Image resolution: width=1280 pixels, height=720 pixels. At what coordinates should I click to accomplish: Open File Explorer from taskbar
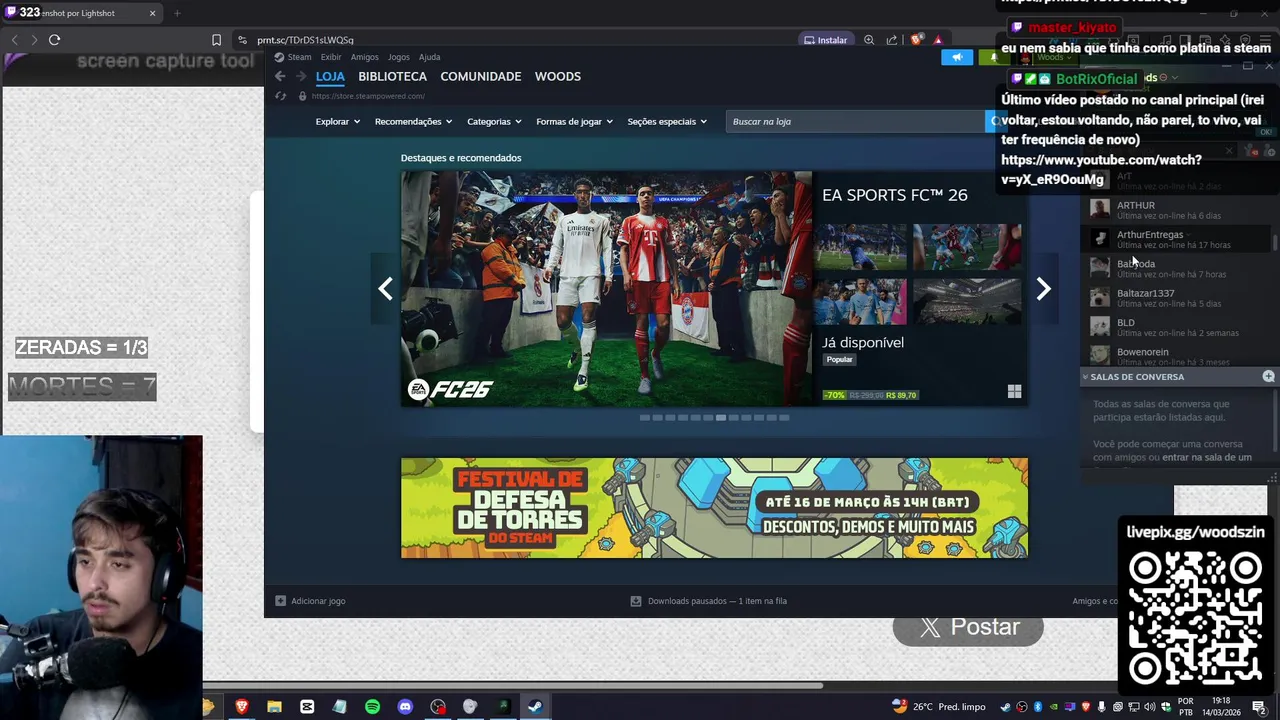(x=274, y=707)
